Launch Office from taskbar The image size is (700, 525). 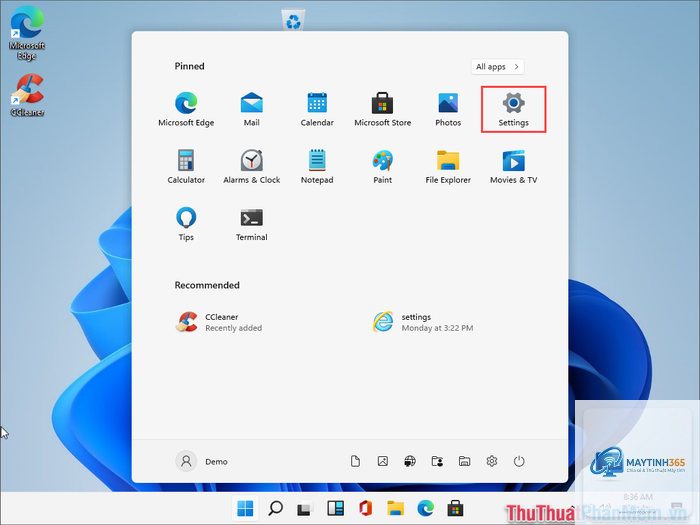(365, 508)
